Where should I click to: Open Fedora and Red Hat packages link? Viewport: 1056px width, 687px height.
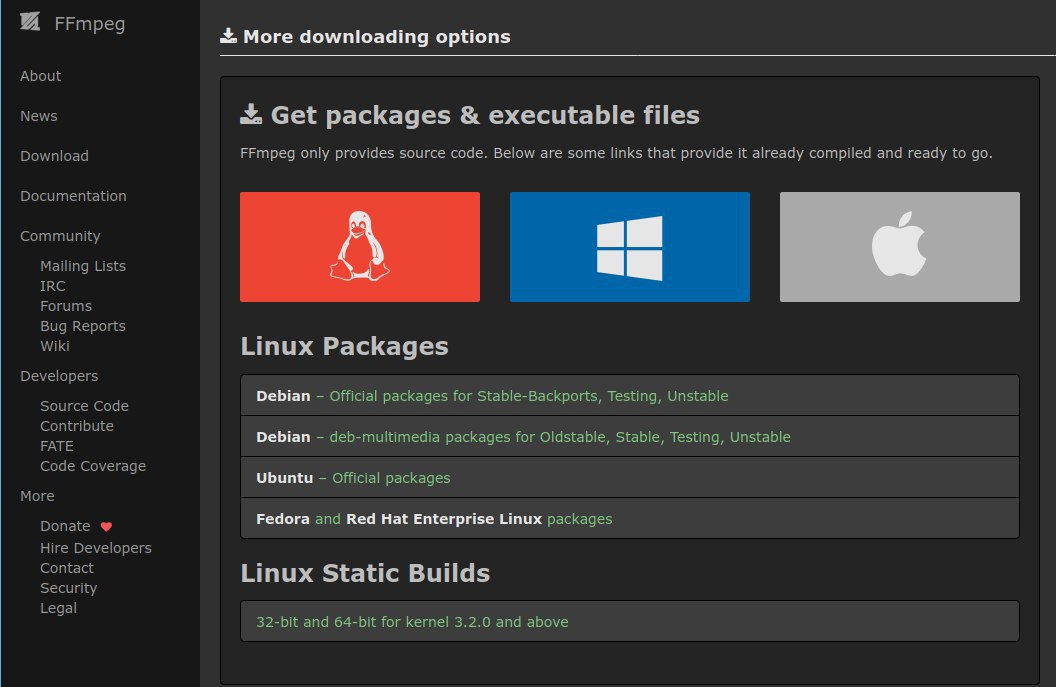coord(630,519)
